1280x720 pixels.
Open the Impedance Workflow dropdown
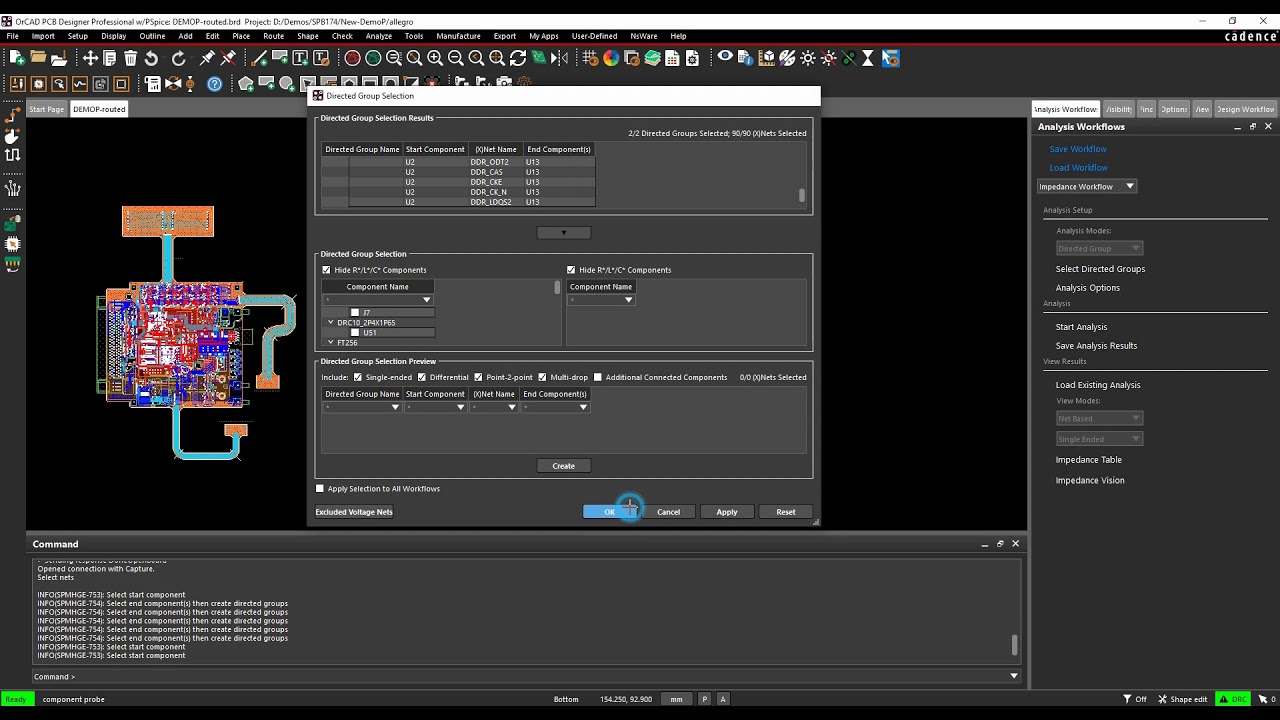[x=1087, y=187]
